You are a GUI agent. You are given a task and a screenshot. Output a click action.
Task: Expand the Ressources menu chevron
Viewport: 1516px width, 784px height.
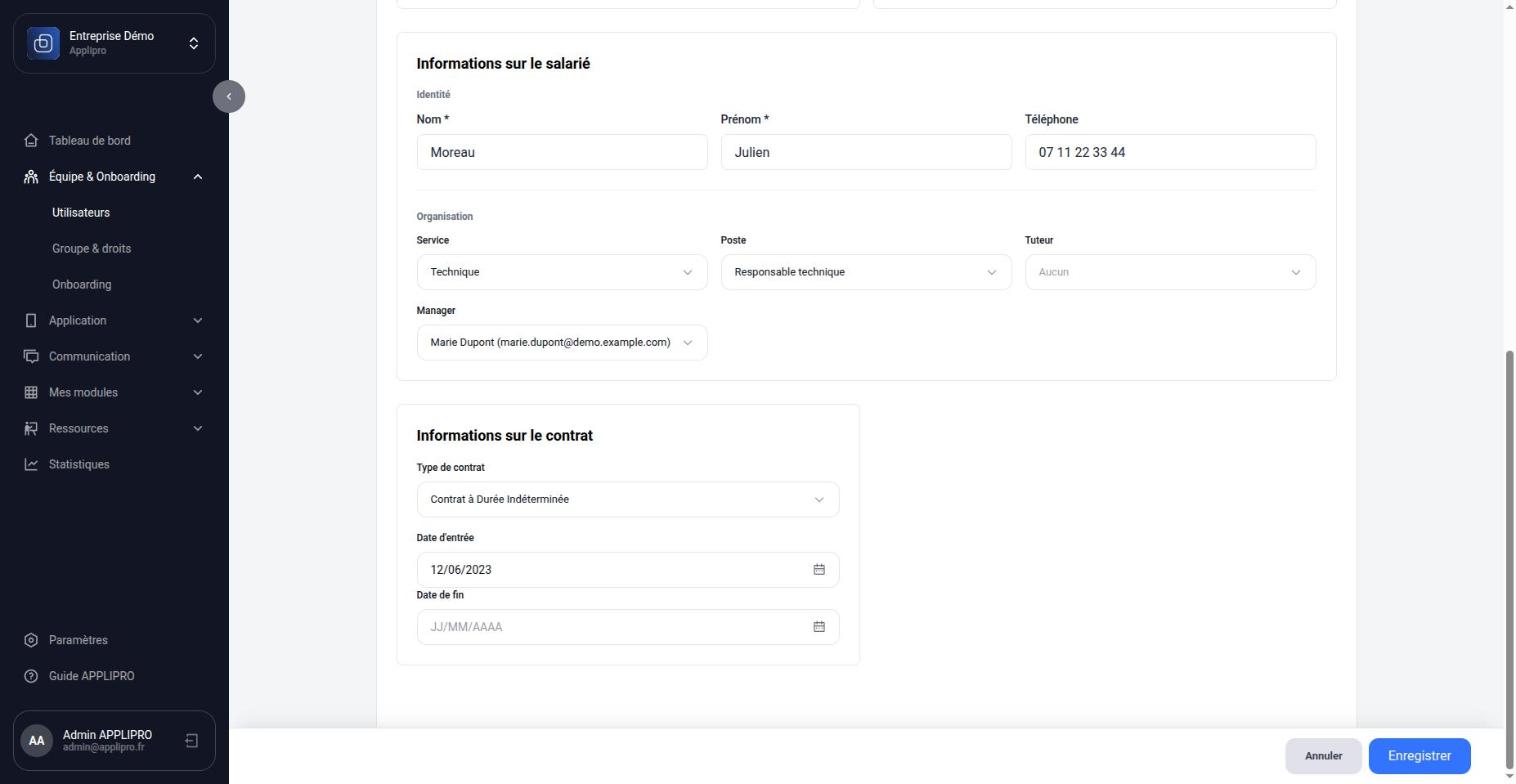click(x=197, y=429)
